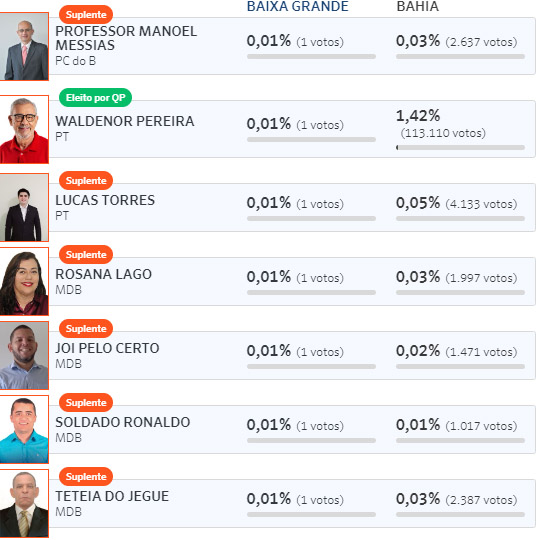Open Professor Manoel Messias candidate photo

[24, 46]
